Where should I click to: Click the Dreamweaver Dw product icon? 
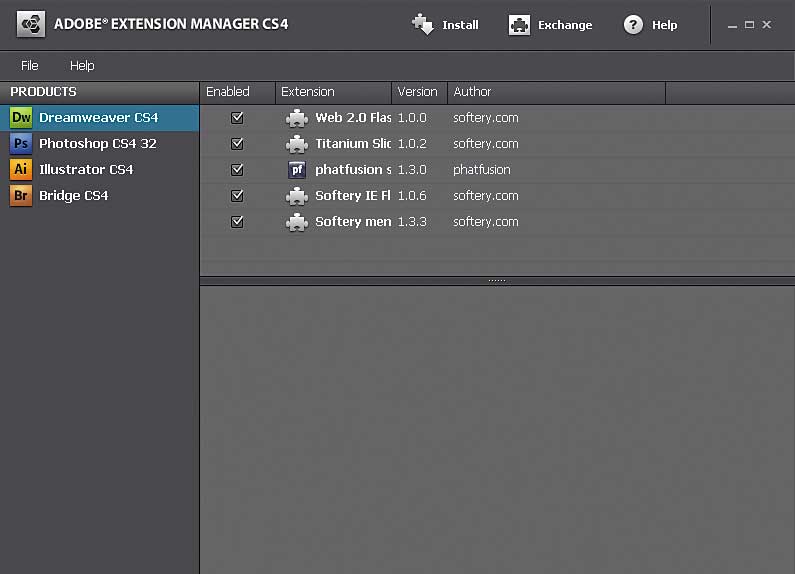[x=21, y=118]
